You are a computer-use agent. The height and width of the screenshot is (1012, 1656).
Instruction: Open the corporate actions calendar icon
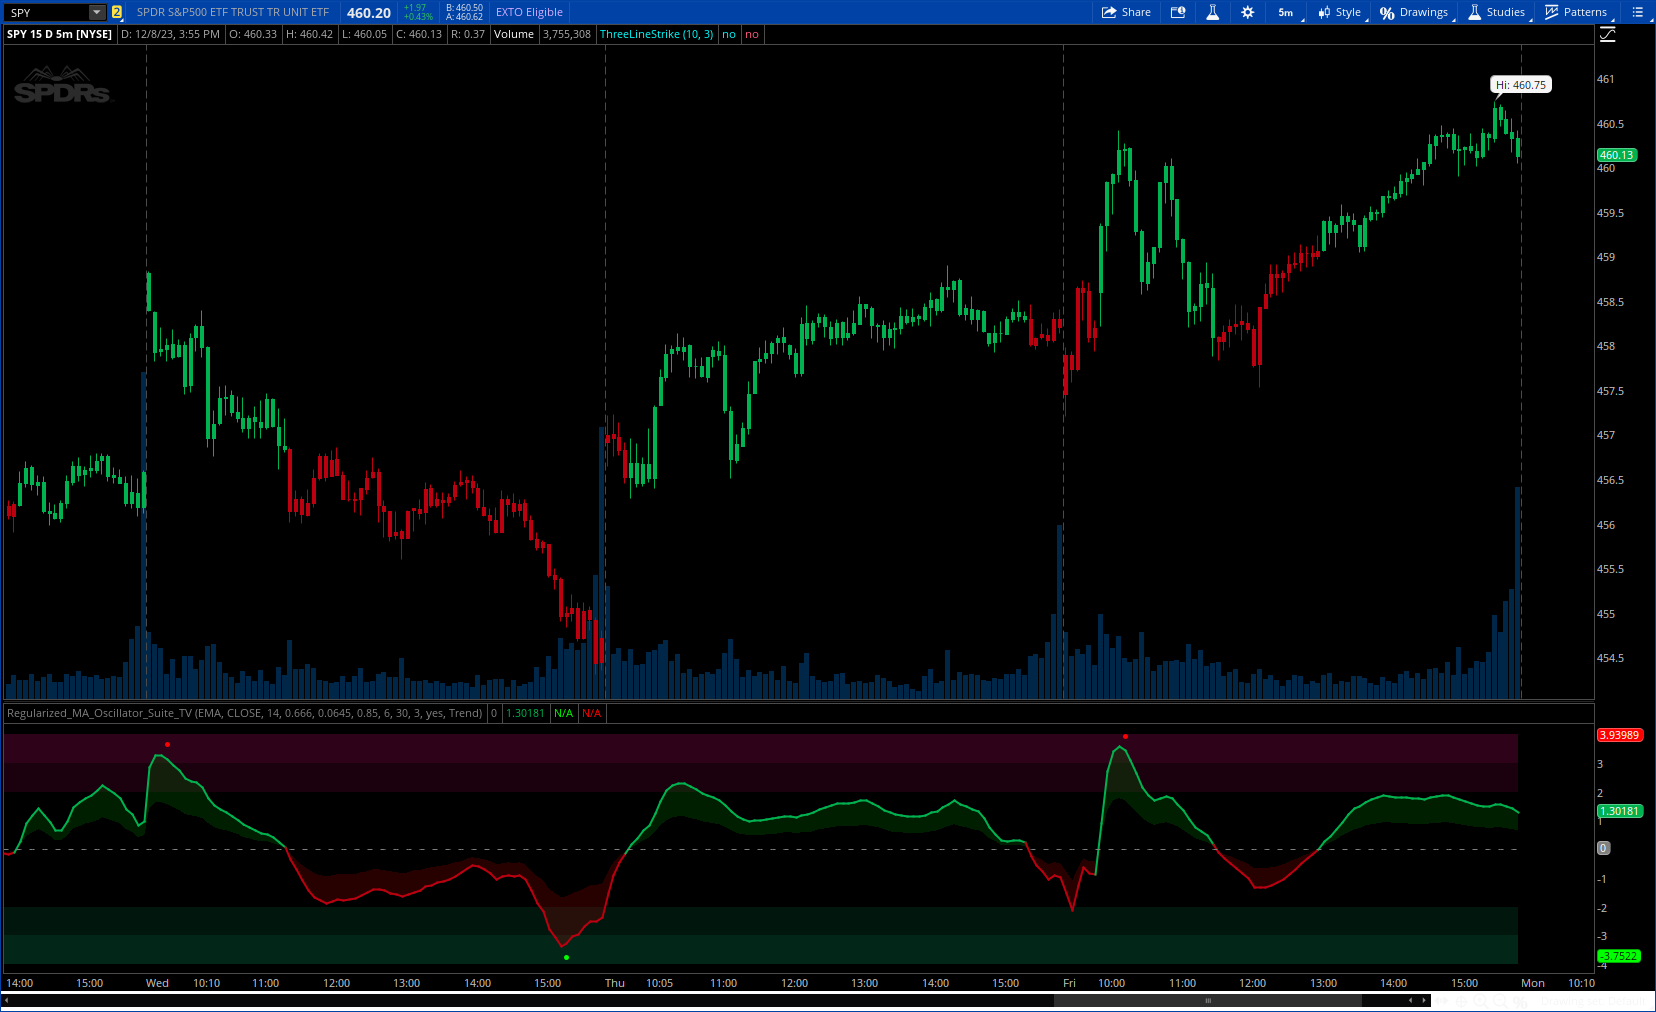pyautogui.click(x=1178, y=12)
